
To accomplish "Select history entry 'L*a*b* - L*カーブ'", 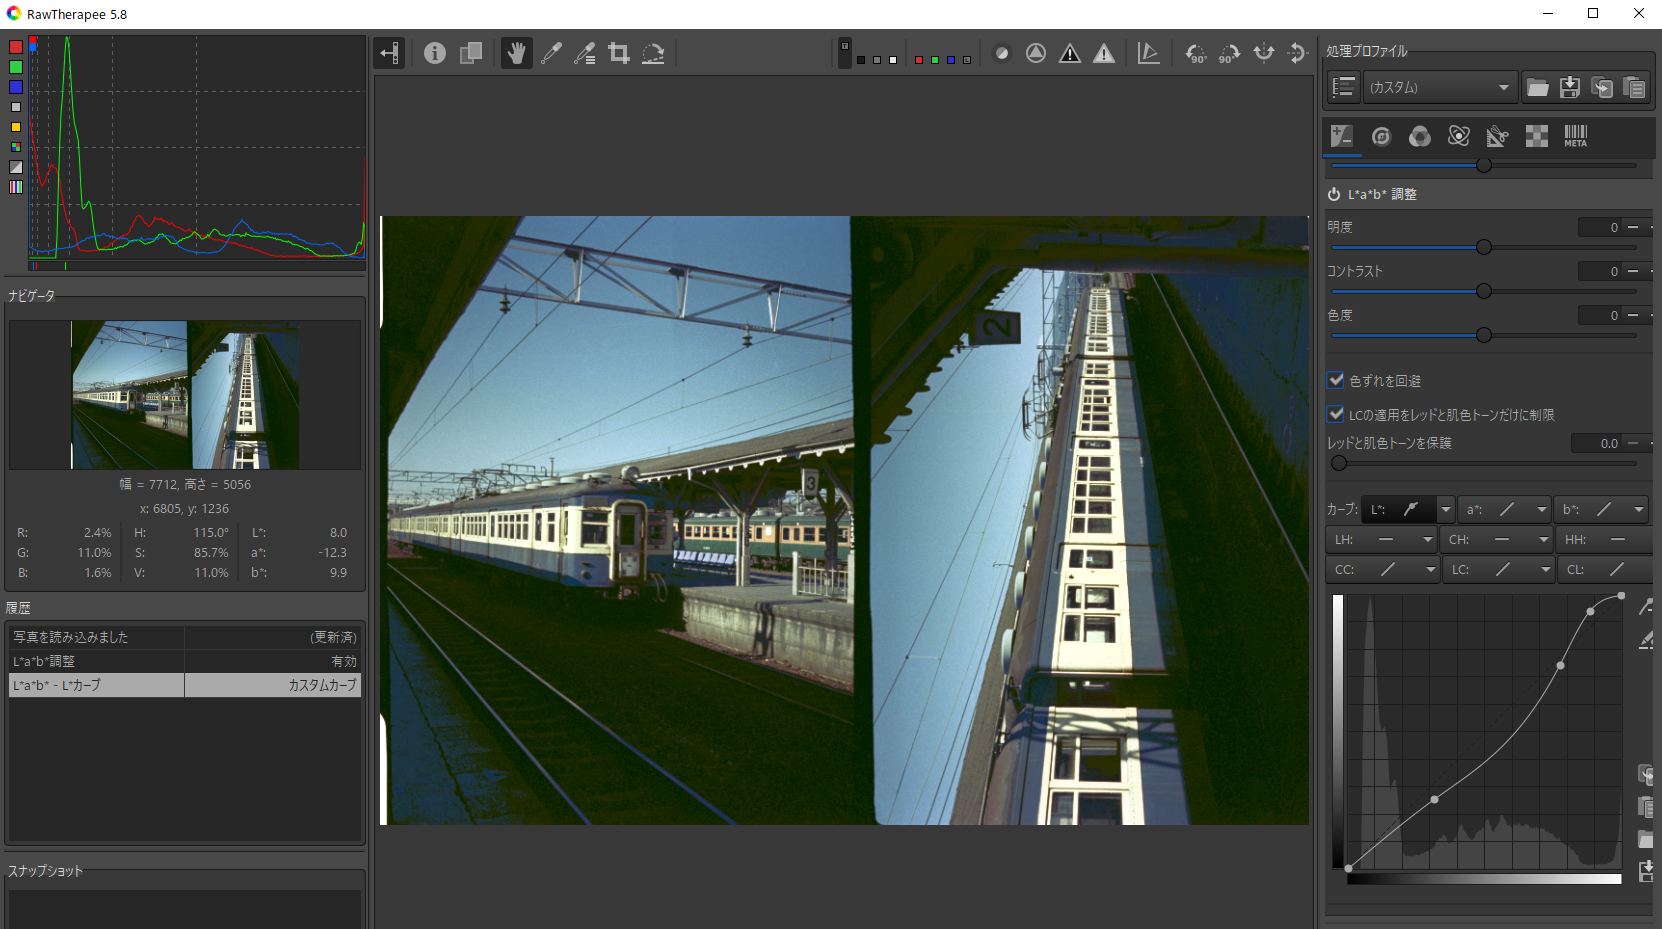I will (185, 685).
